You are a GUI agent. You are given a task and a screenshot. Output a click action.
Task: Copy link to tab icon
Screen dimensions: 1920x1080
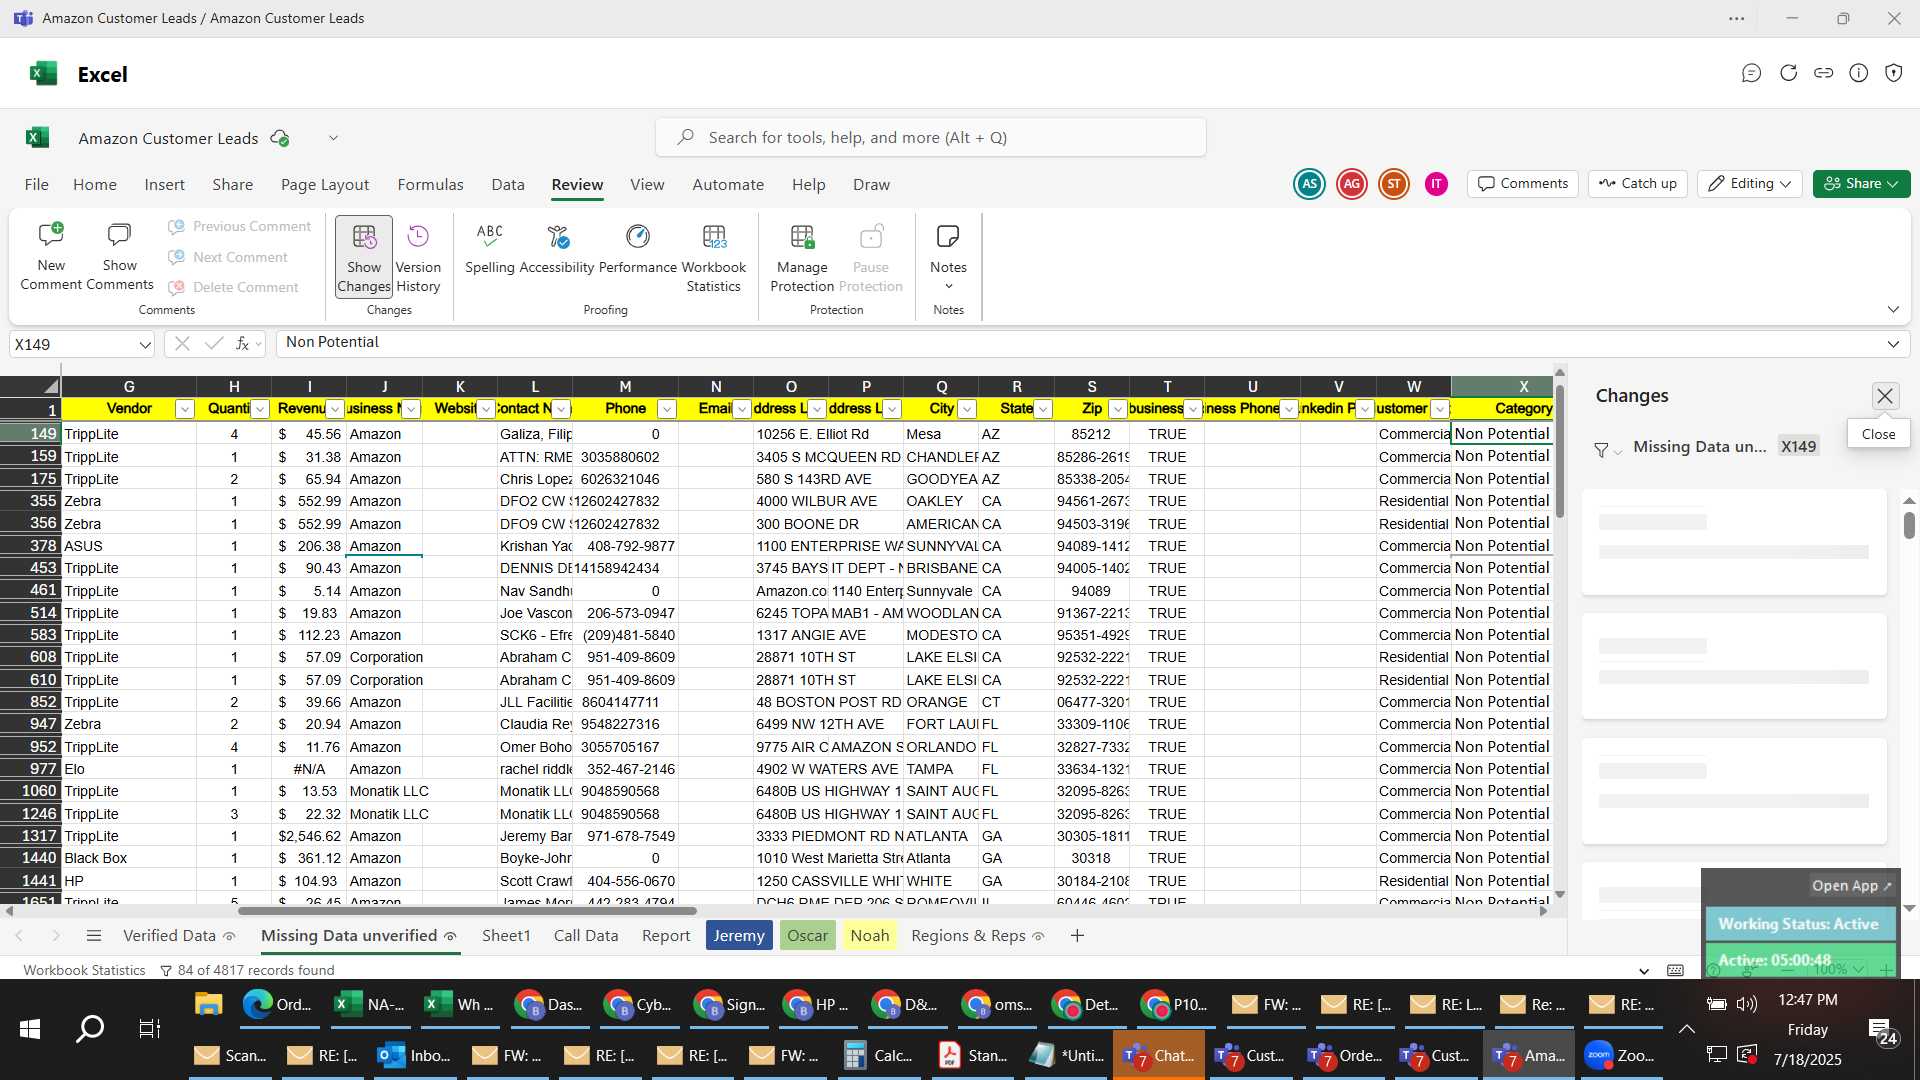tap(1823, 73)
